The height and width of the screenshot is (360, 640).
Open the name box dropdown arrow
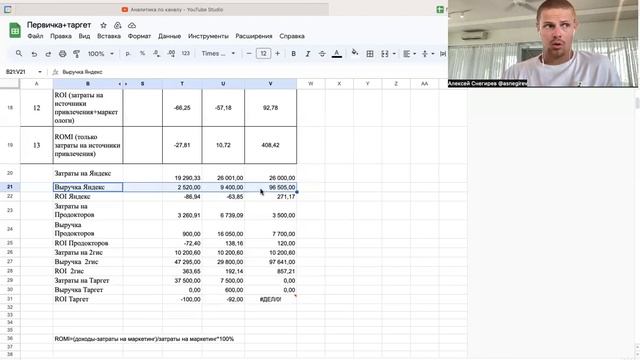tap(40, 72)
